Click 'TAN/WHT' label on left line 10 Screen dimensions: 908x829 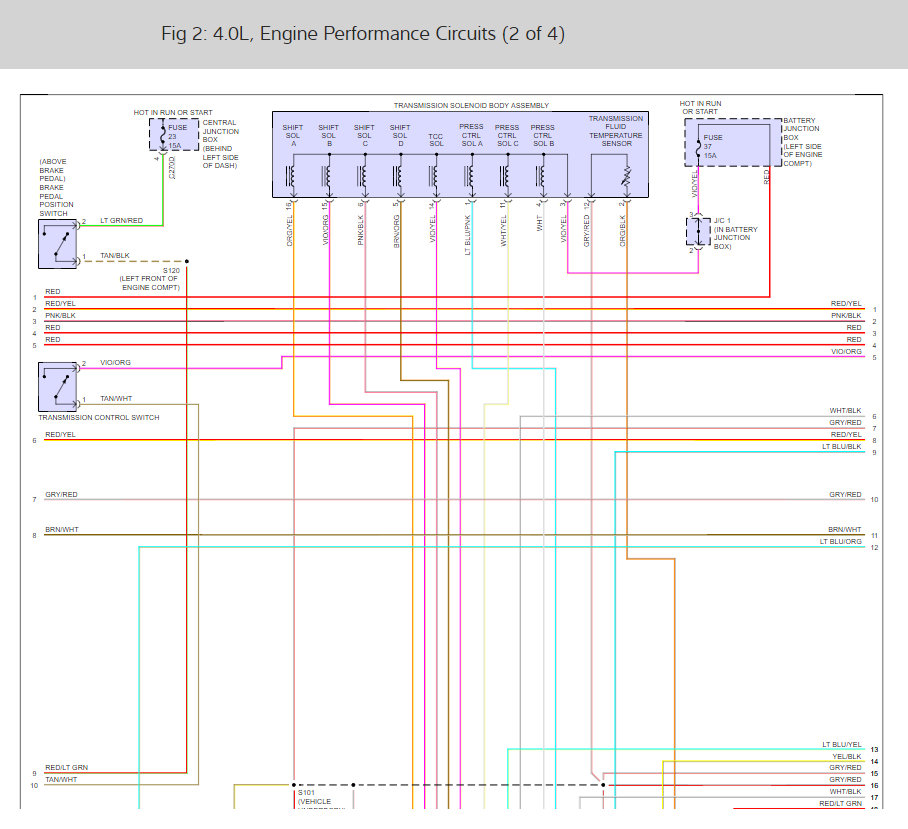pos(61,780)
